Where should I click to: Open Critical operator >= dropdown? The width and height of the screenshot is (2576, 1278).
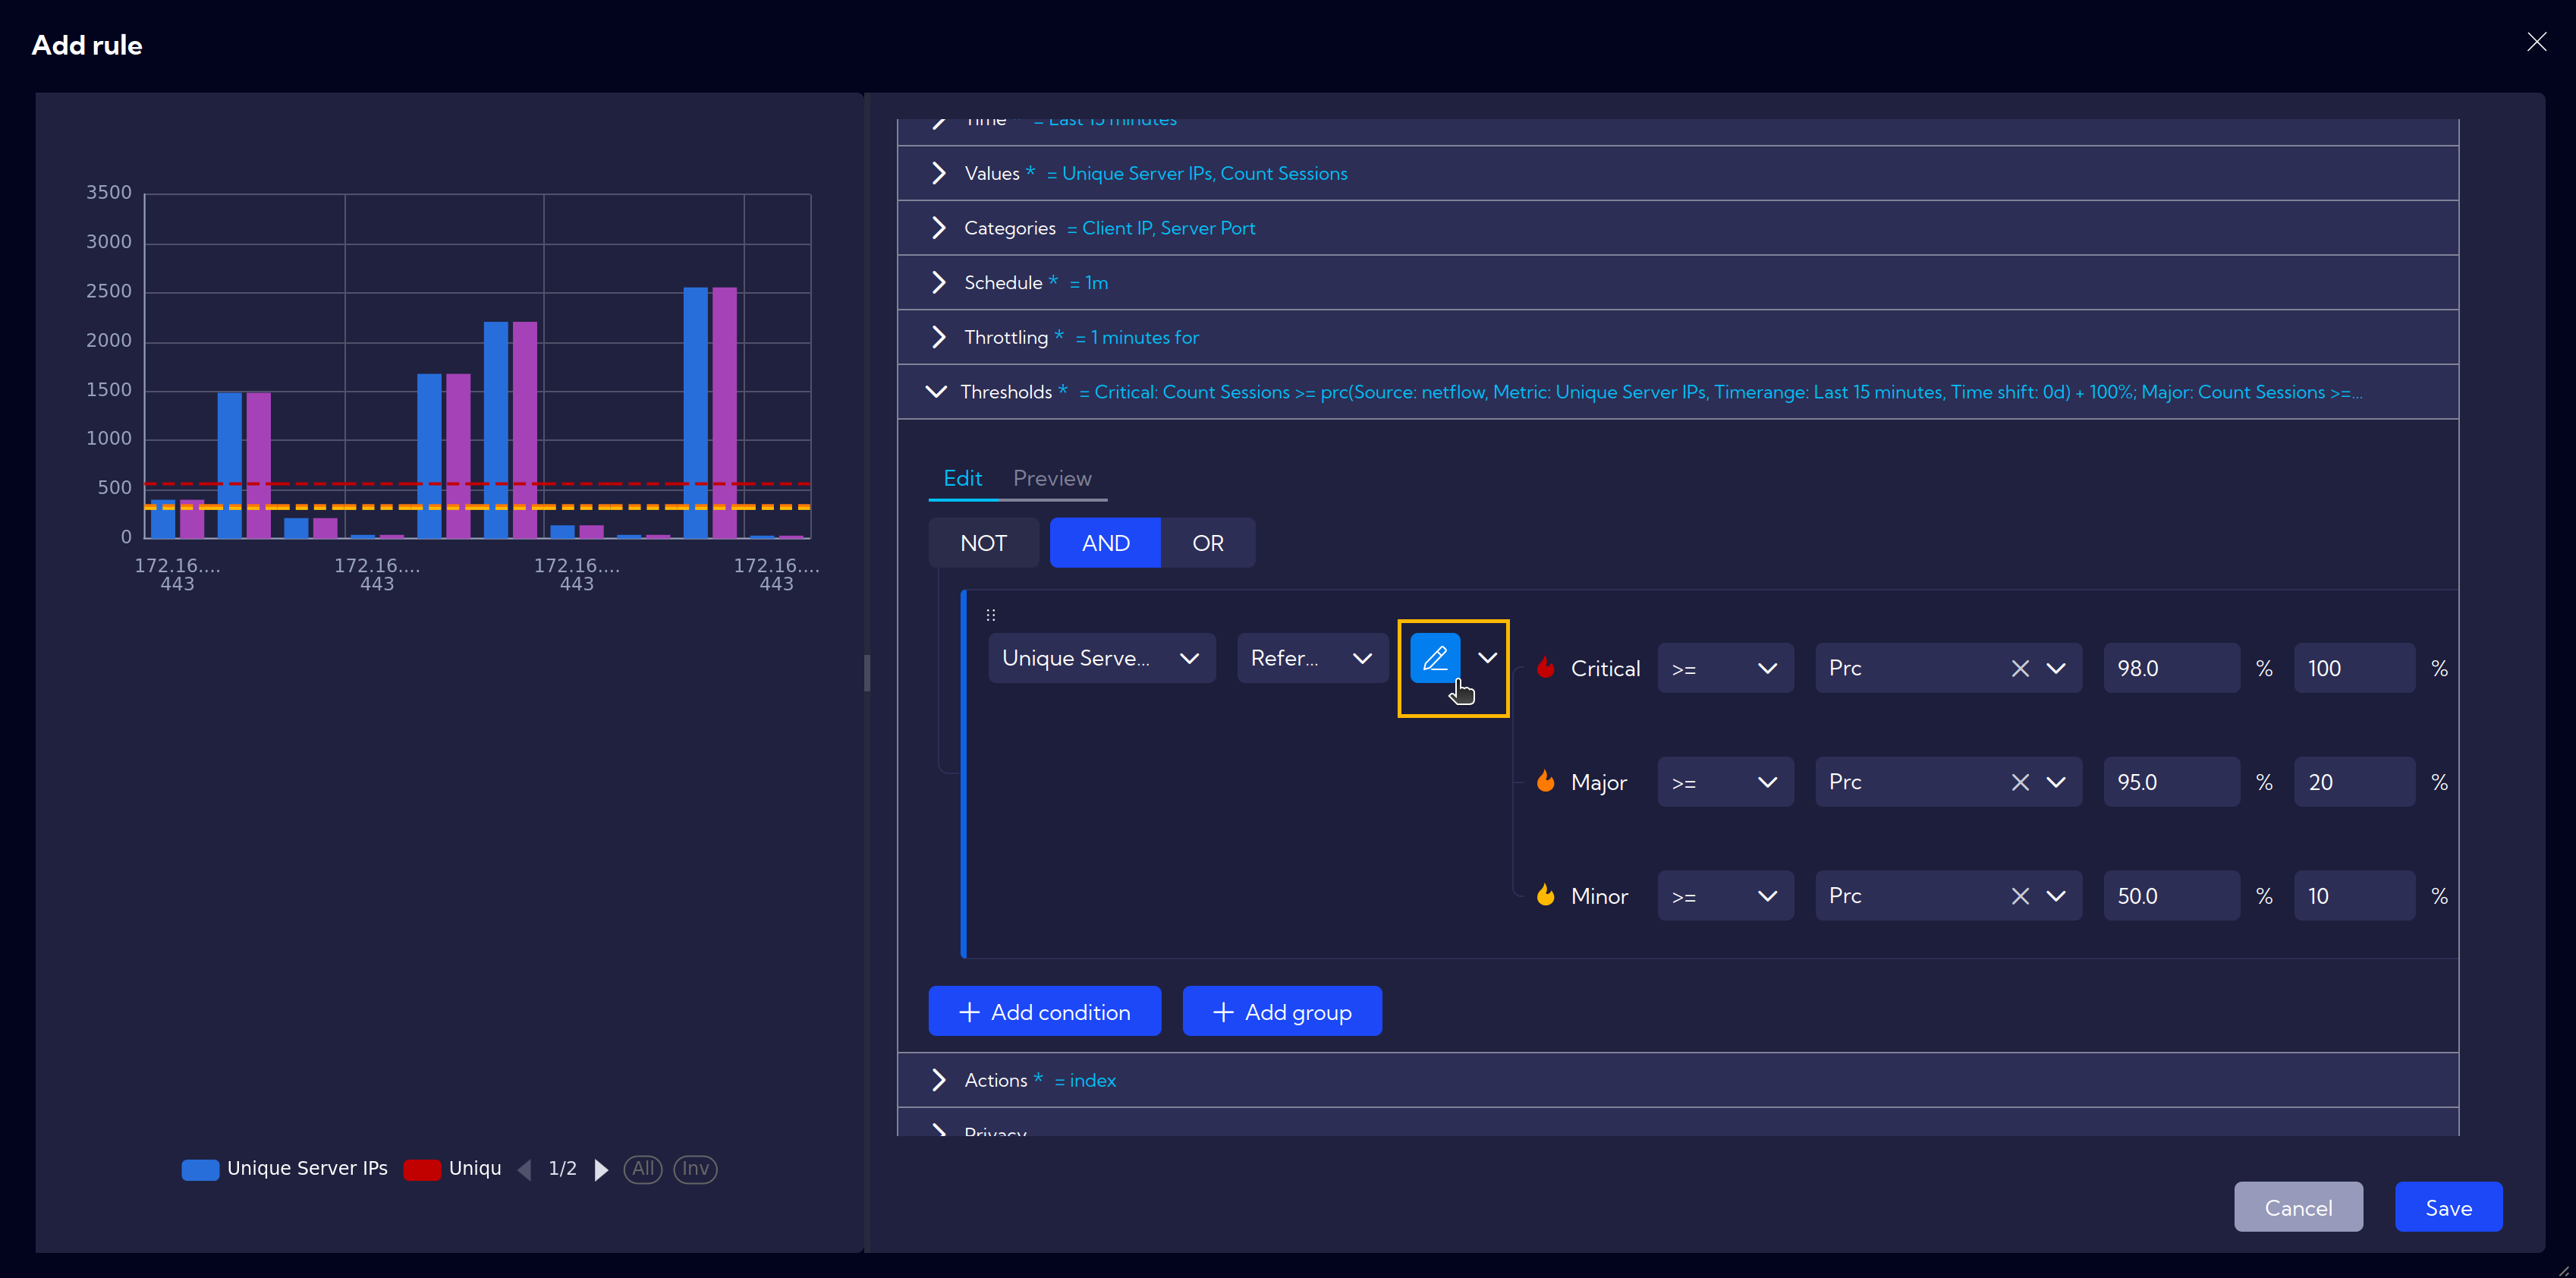click(1725, 668)
